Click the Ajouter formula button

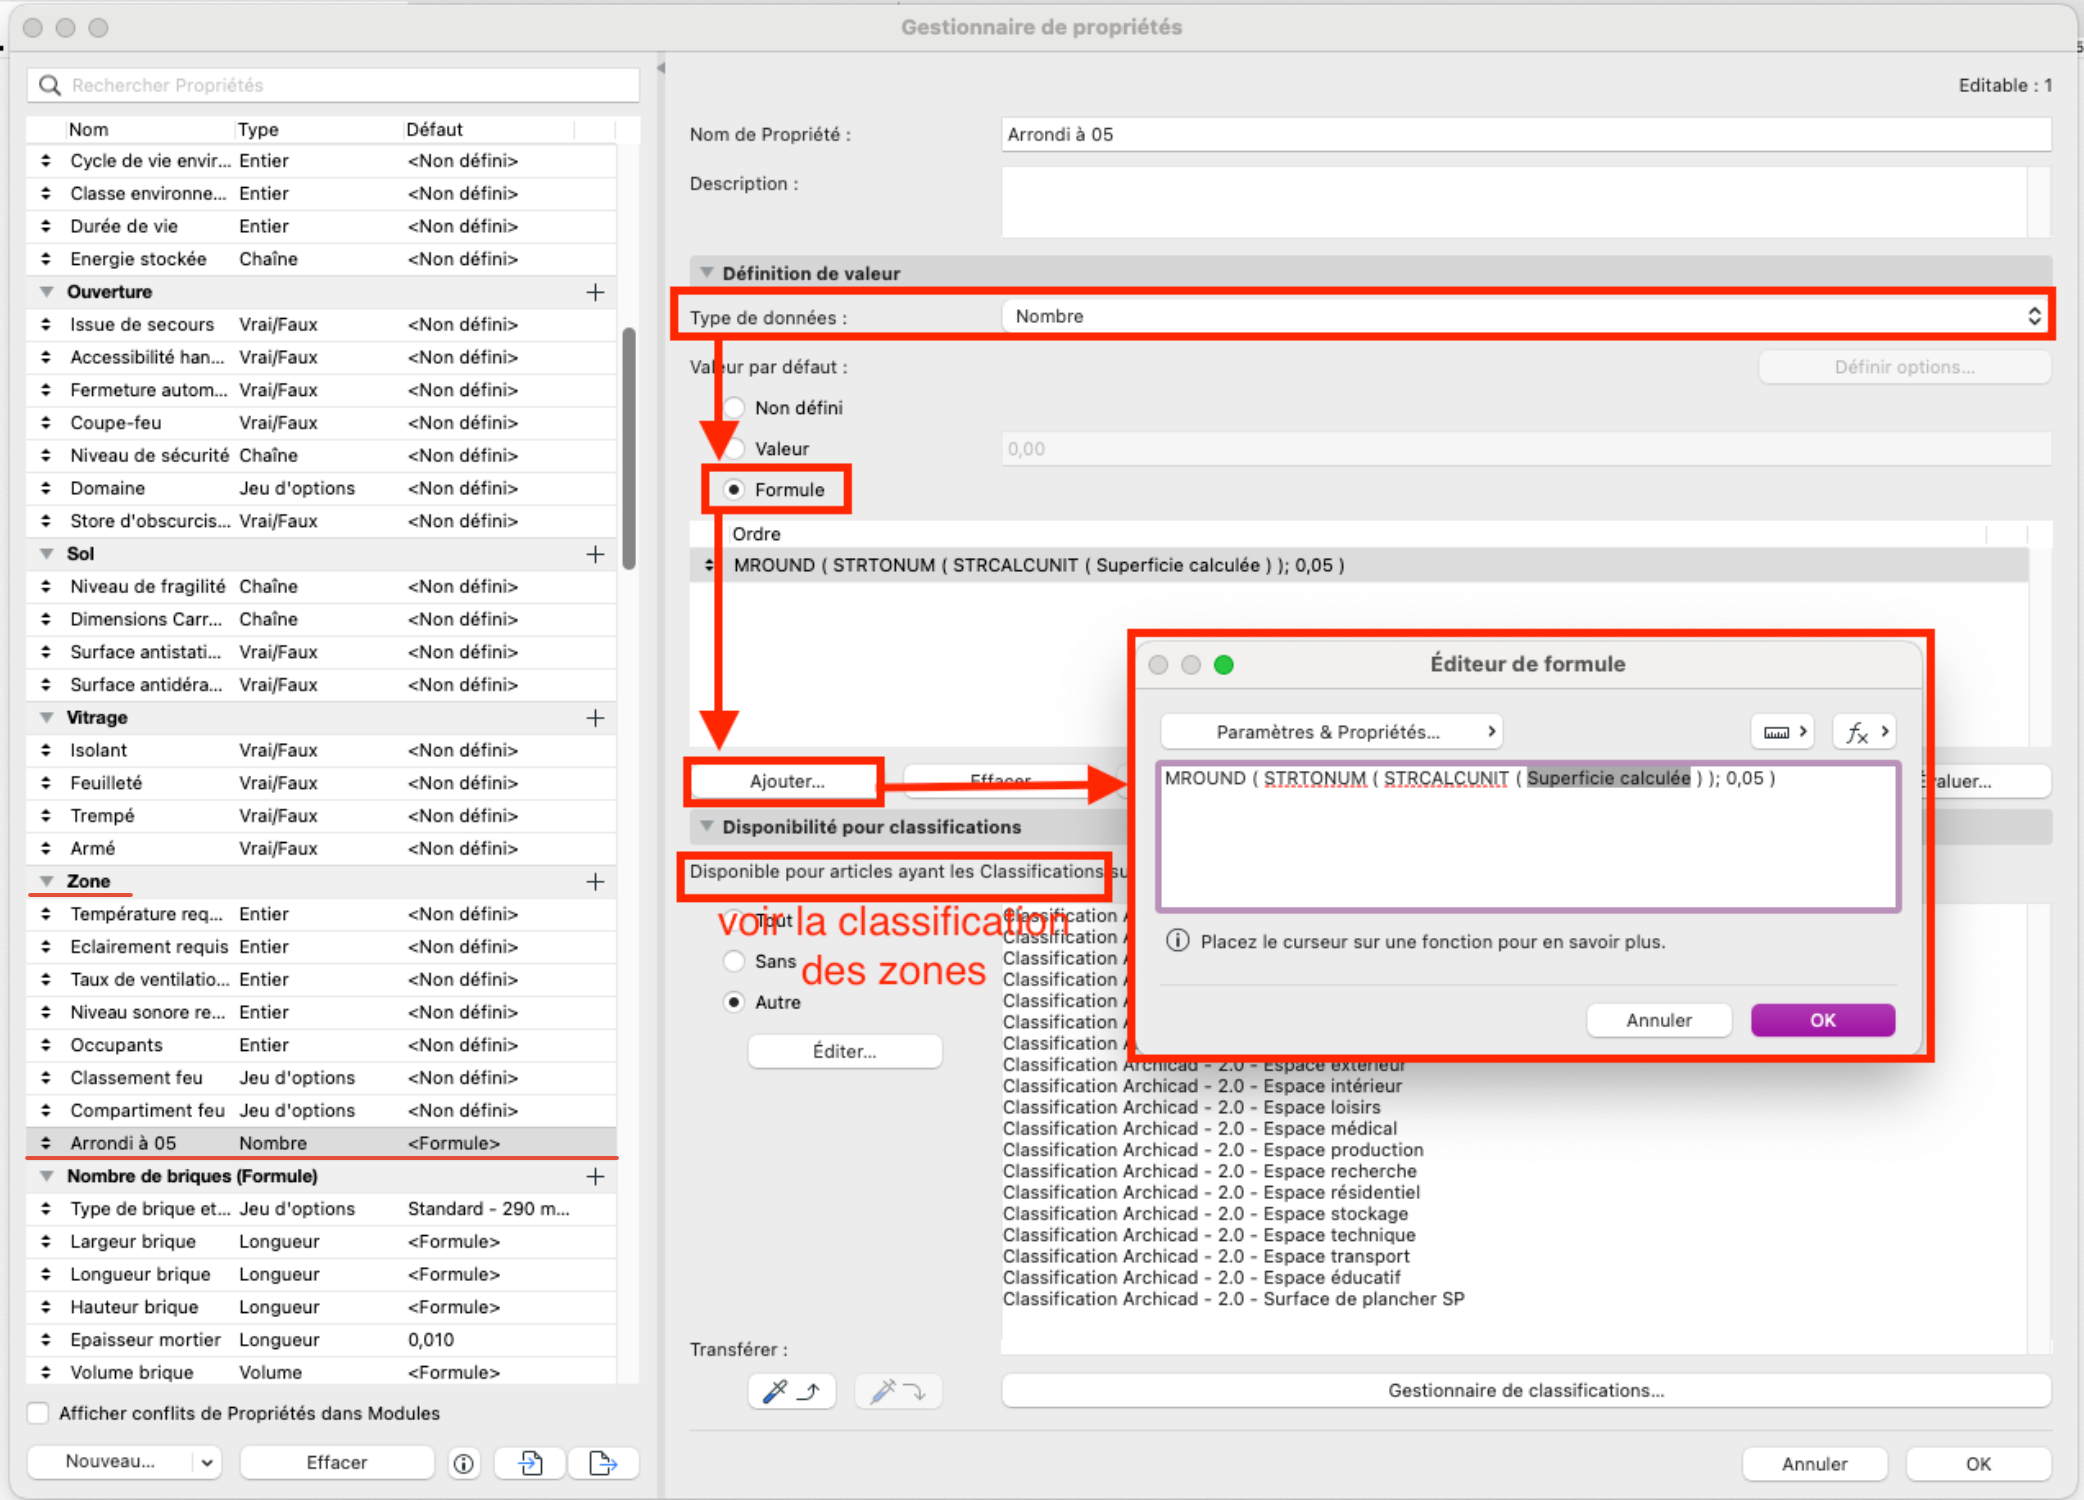coord(787,782)
